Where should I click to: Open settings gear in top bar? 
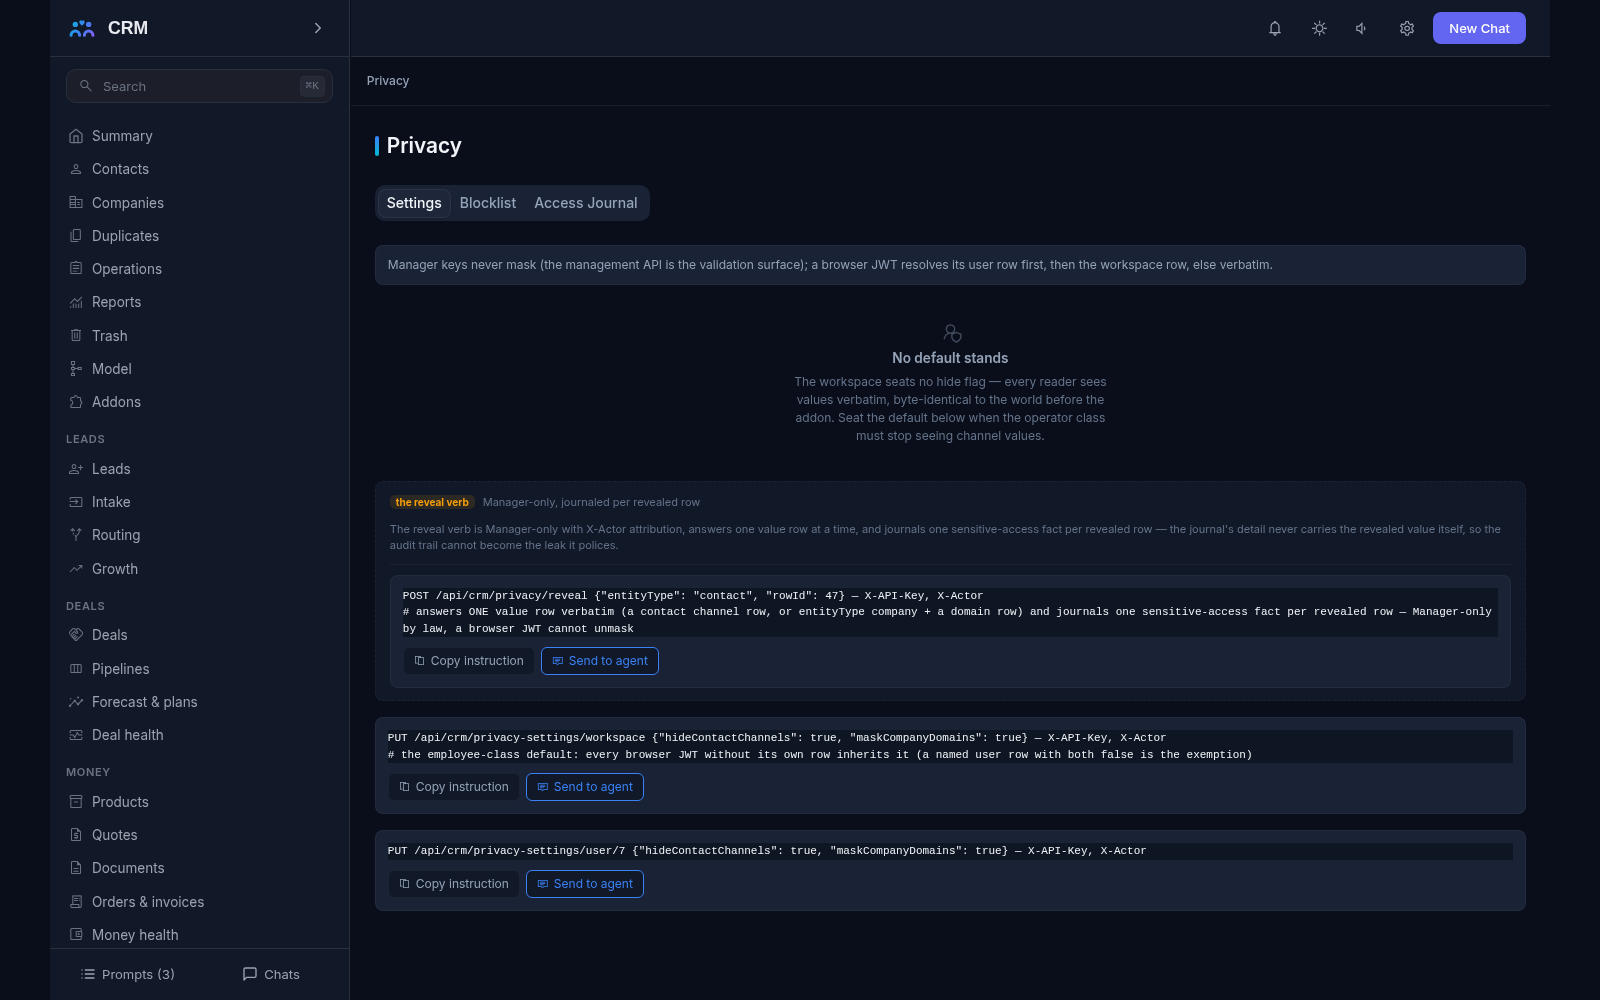(1407, 28)
